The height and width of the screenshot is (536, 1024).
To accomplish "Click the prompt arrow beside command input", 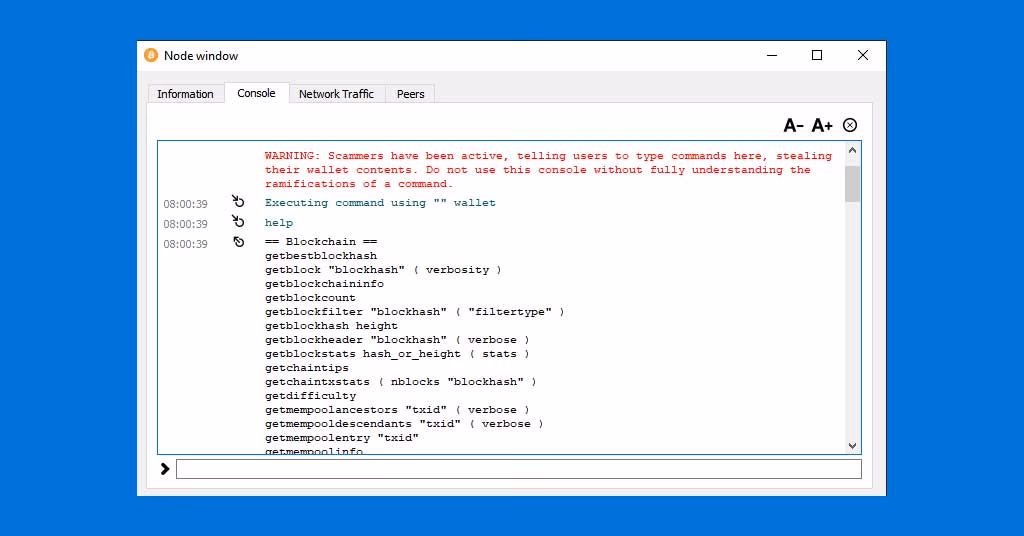I will 165,468.
